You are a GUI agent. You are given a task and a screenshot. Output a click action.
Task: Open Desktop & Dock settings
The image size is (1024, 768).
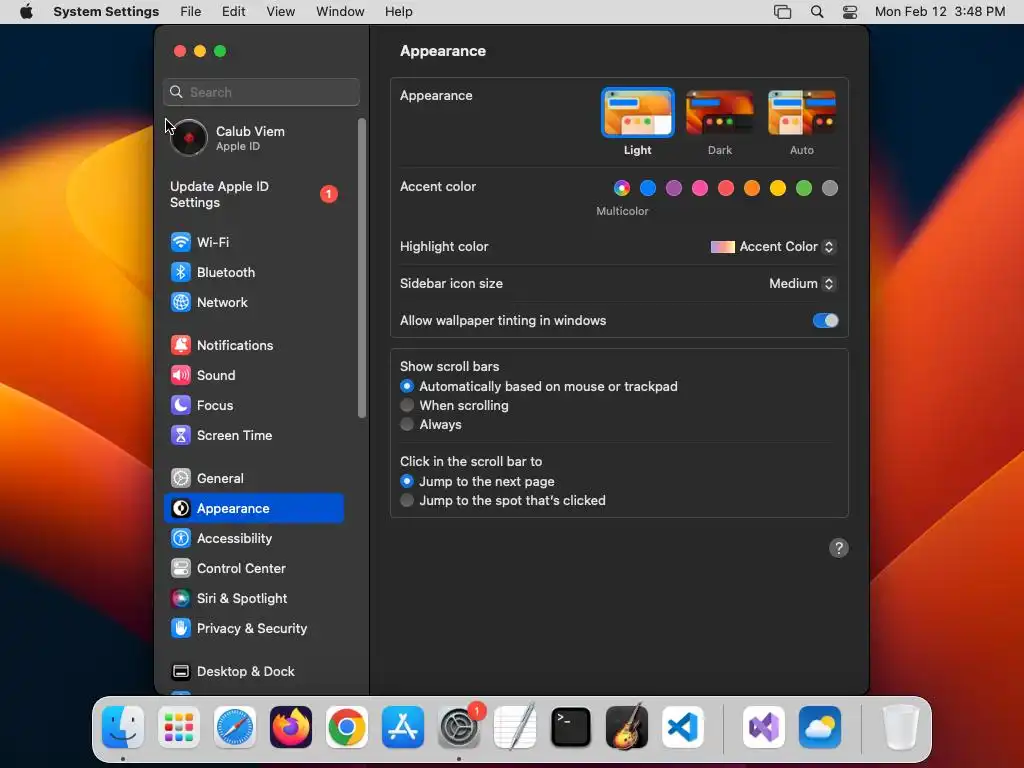click(x=253, y=672)
